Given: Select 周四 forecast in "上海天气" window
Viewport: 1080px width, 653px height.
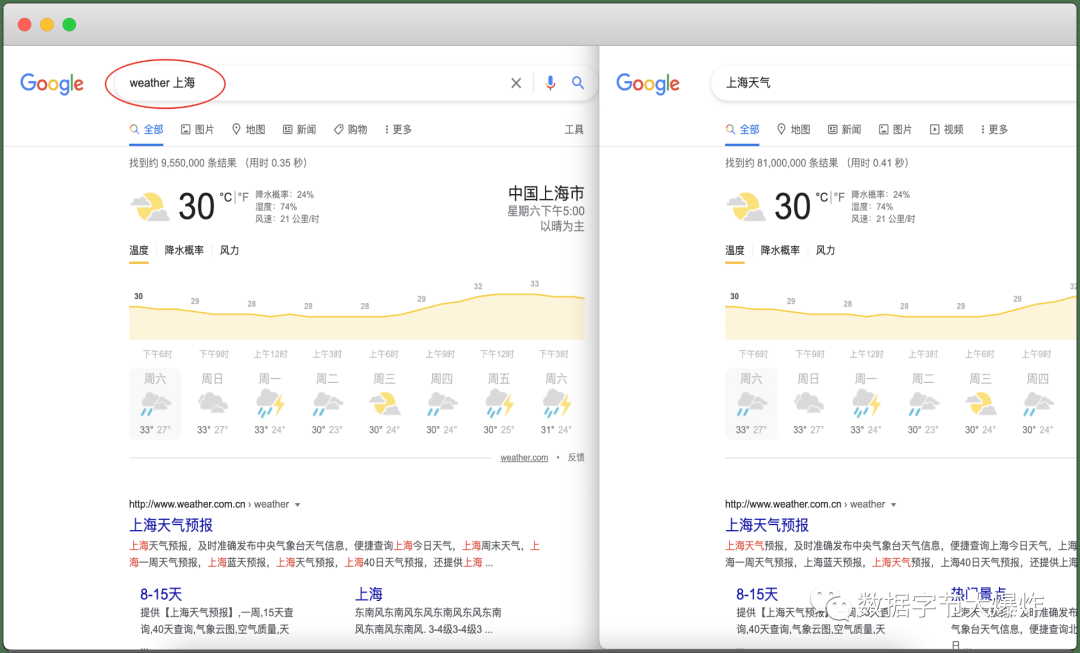Looking at the screenshot, I should coord(1037,404).
